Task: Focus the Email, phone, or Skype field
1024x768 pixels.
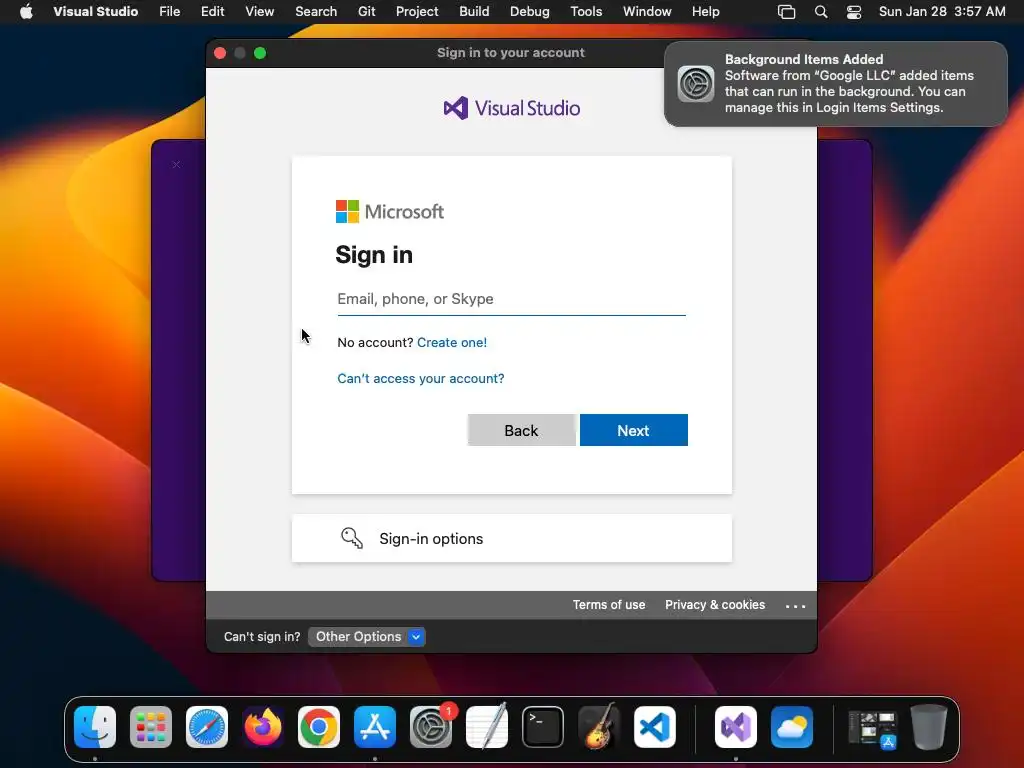Action: [511, 299]
